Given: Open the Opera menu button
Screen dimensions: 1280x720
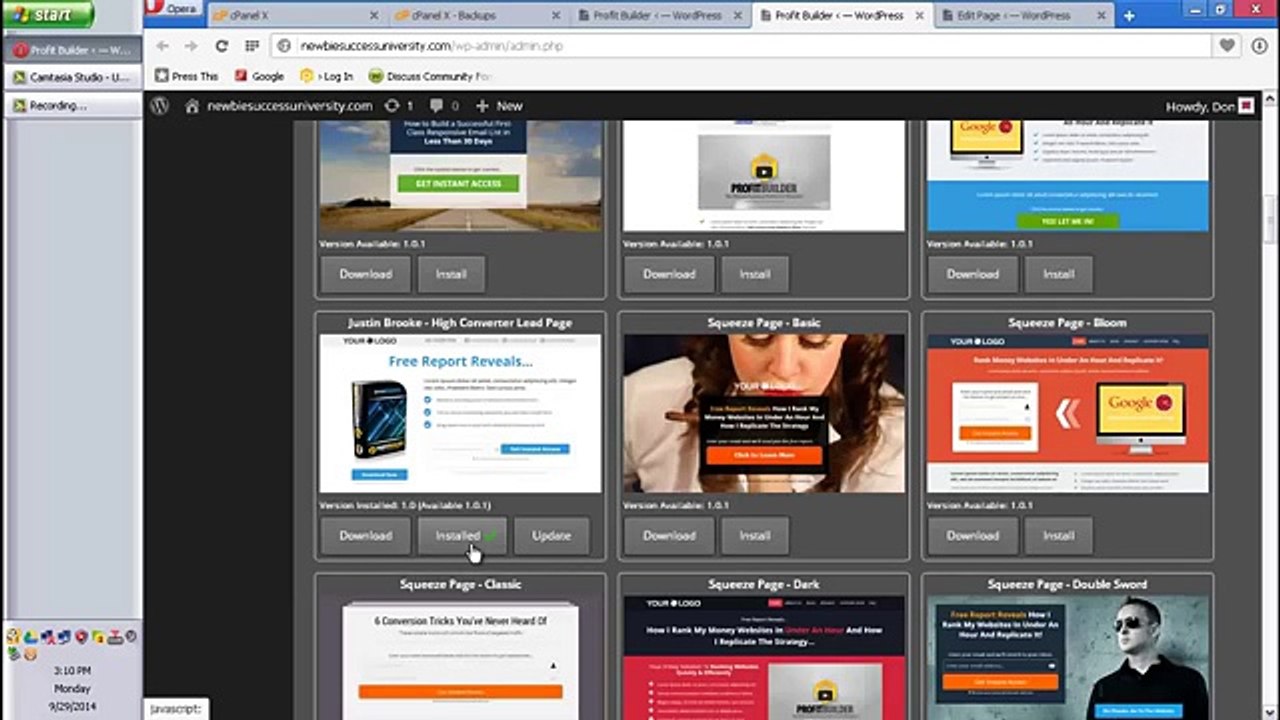Looking at the screenshot, I should (x=174, y=9).
